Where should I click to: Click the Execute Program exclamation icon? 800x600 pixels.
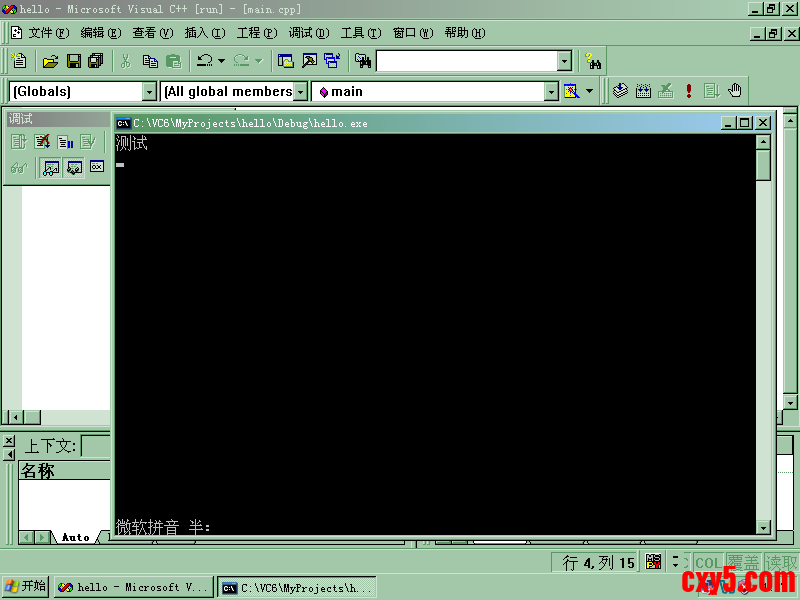(689, 91)
